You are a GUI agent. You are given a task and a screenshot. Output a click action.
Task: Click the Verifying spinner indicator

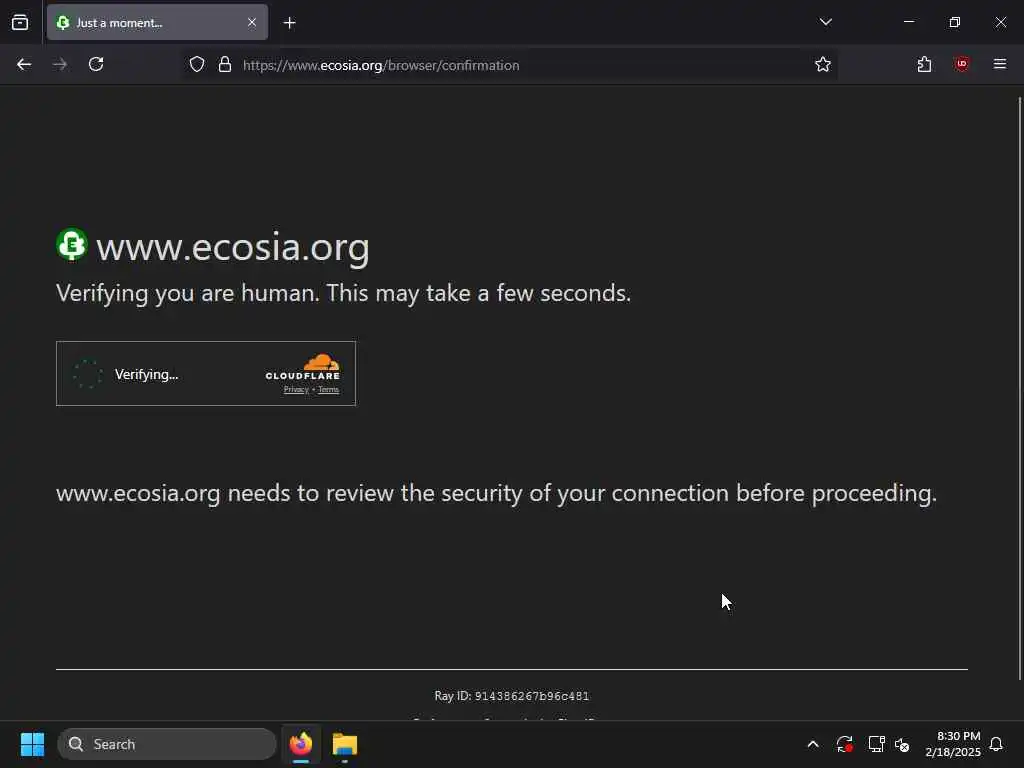pyautogui.click(x=88, y=374)
